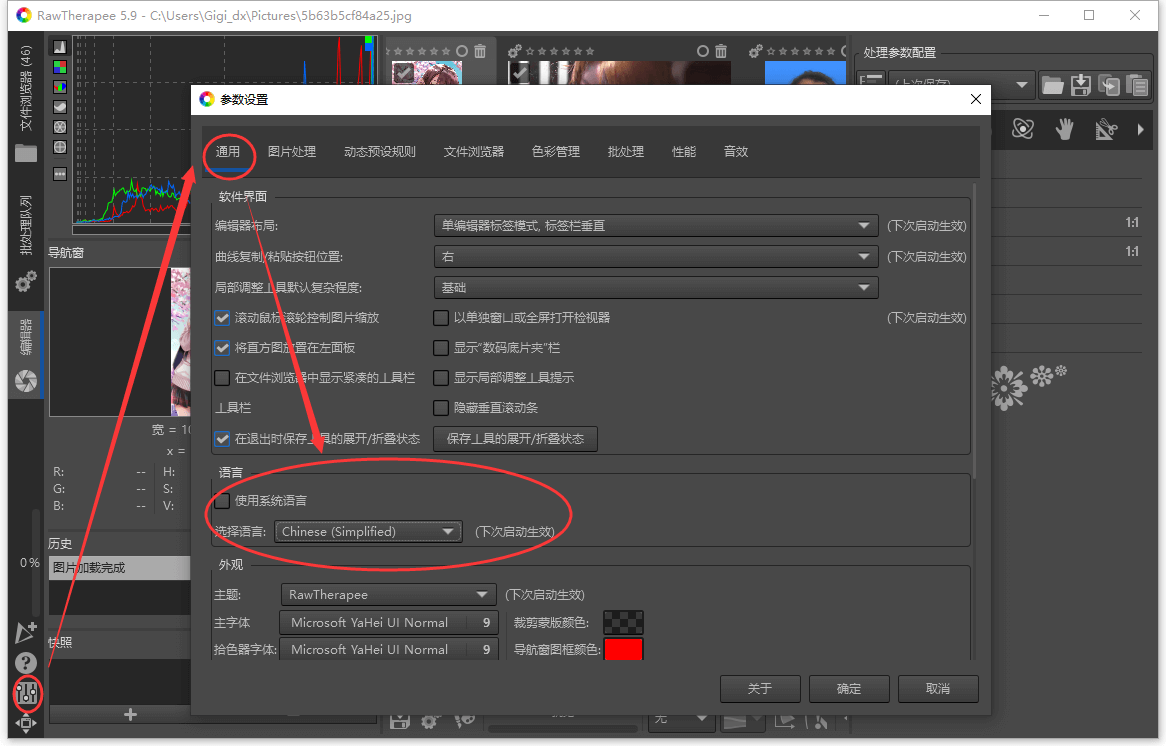Load processing profile from file (folder icon)
This screenshot has height=746, width=1166.
(1052, 86)
